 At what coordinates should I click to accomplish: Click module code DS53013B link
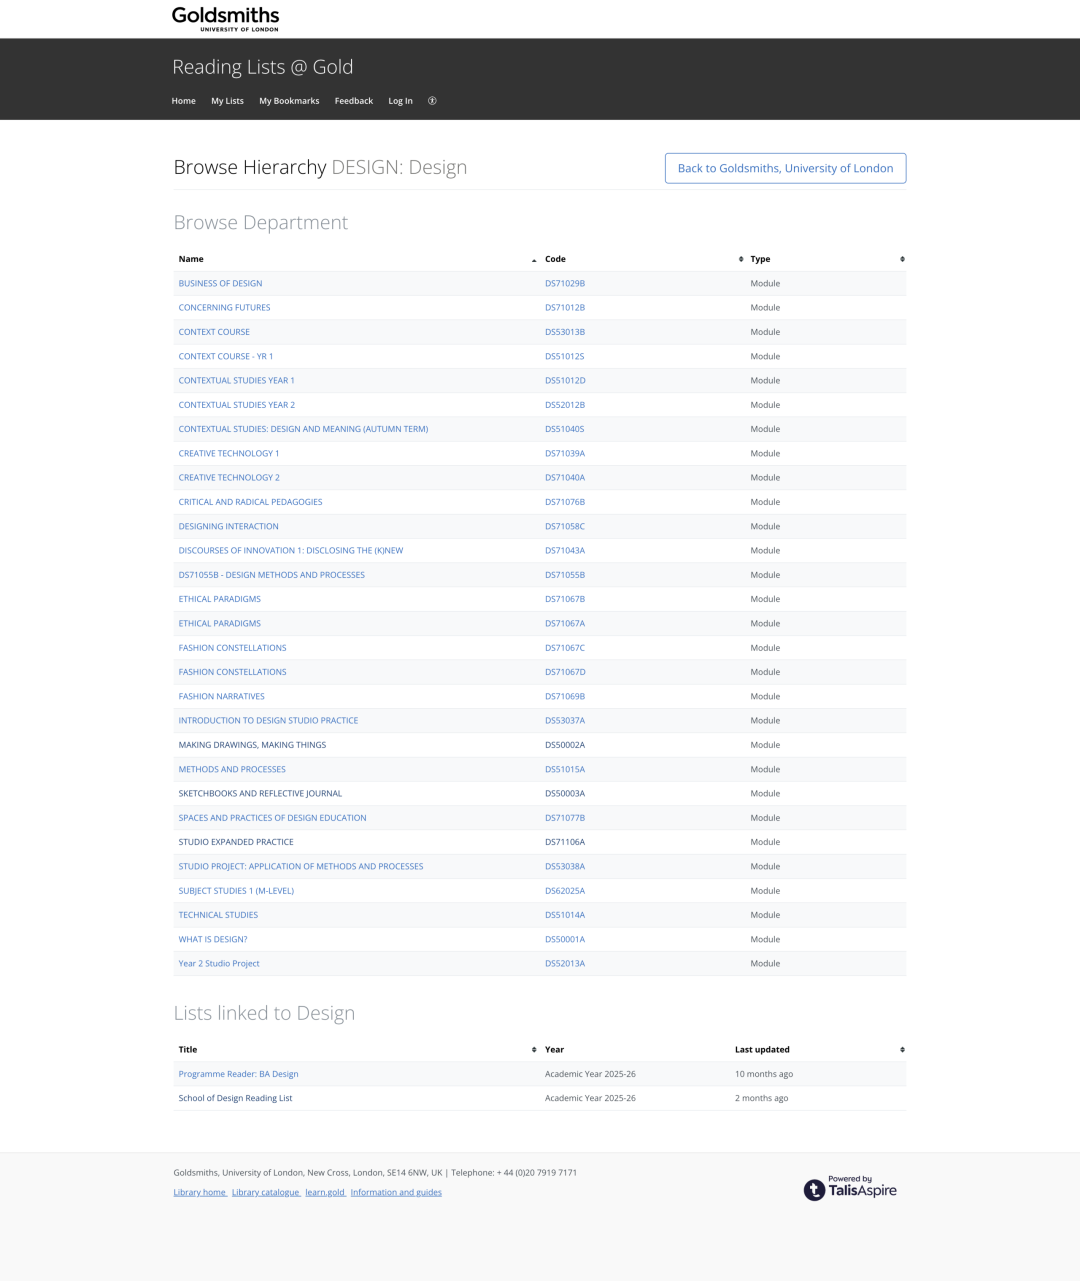coord(565,332)
